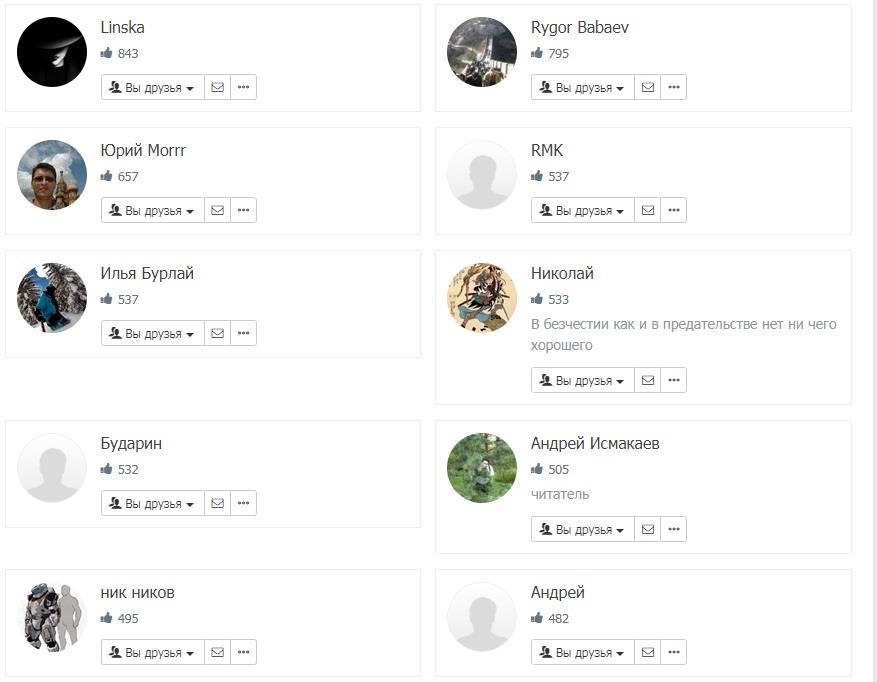Screen dimensions: 877x682
Task: Click the message envelope icon for Linska
Action: click(217, 87)
